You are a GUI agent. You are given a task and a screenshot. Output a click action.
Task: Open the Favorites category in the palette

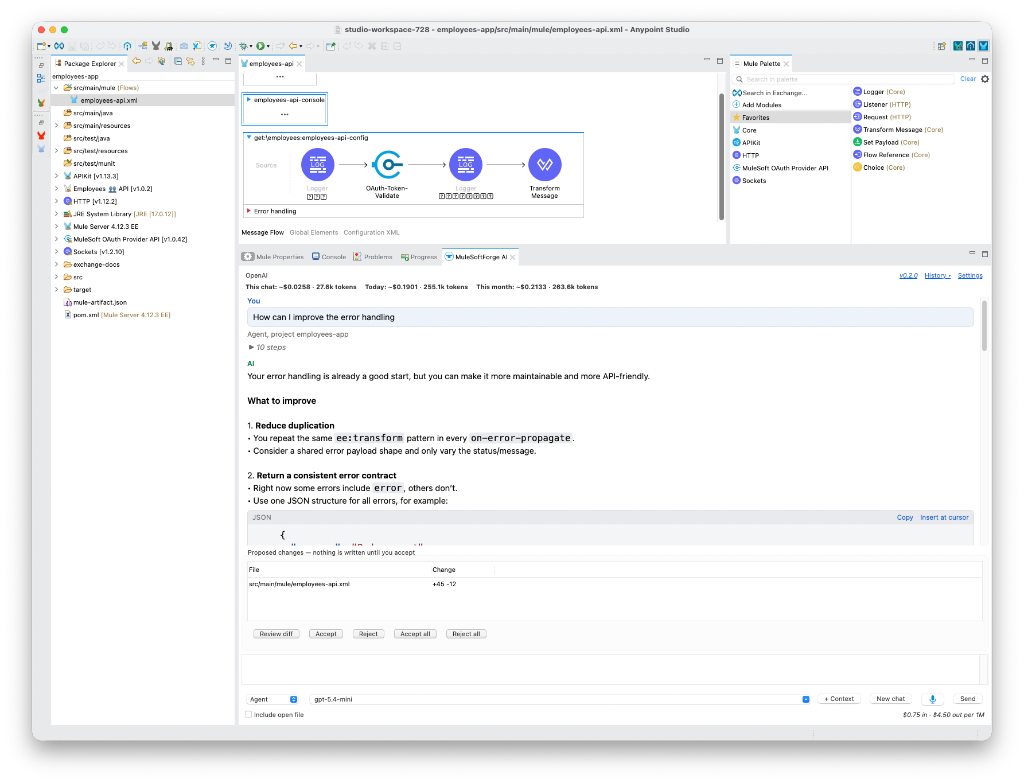(790, 118)
